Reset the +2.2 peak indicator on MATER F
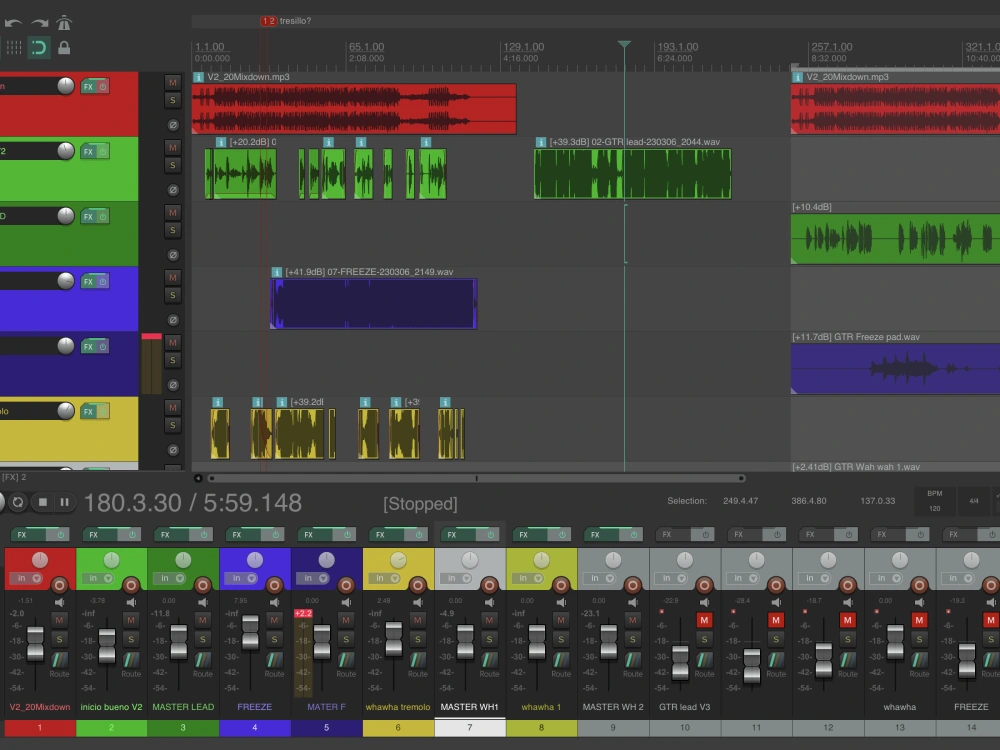This screenshot has height=750, width=1000. pos(303,614)
